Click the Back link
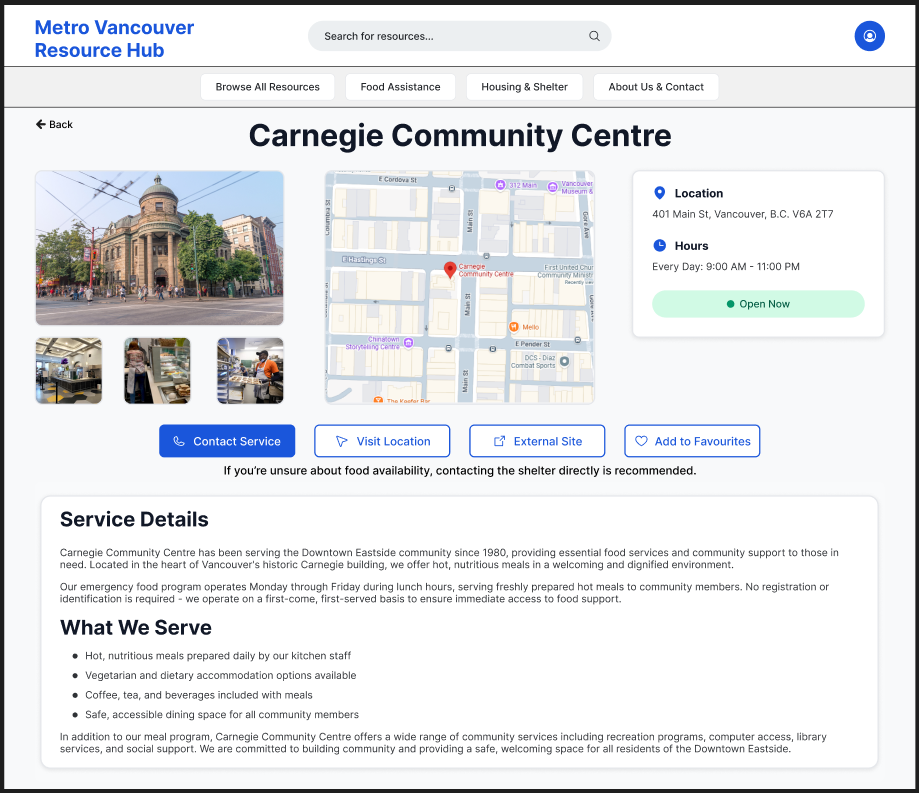This screenshot has height=793, width=919. [54, 124]
